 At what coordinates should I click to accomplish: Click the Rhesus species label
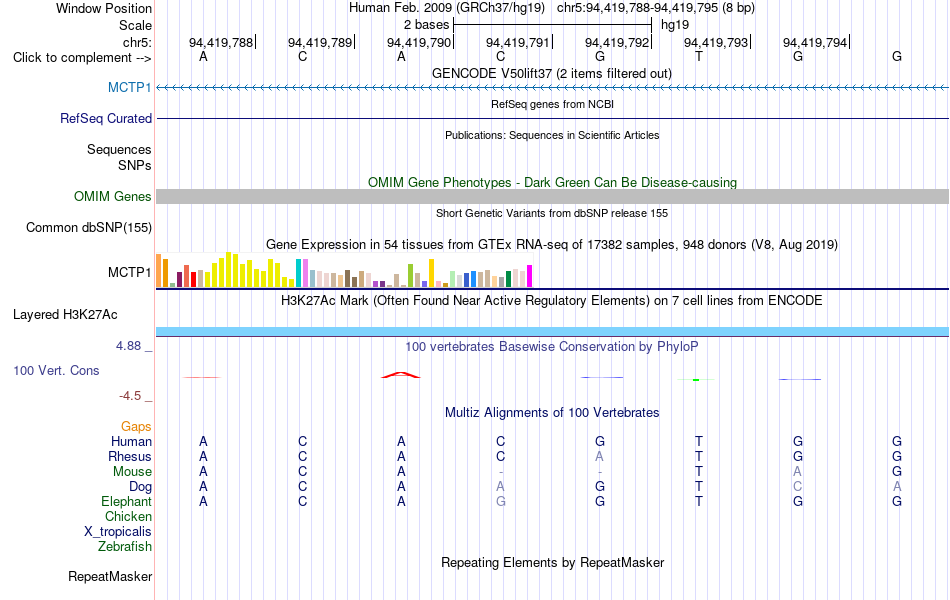[130, 456]
